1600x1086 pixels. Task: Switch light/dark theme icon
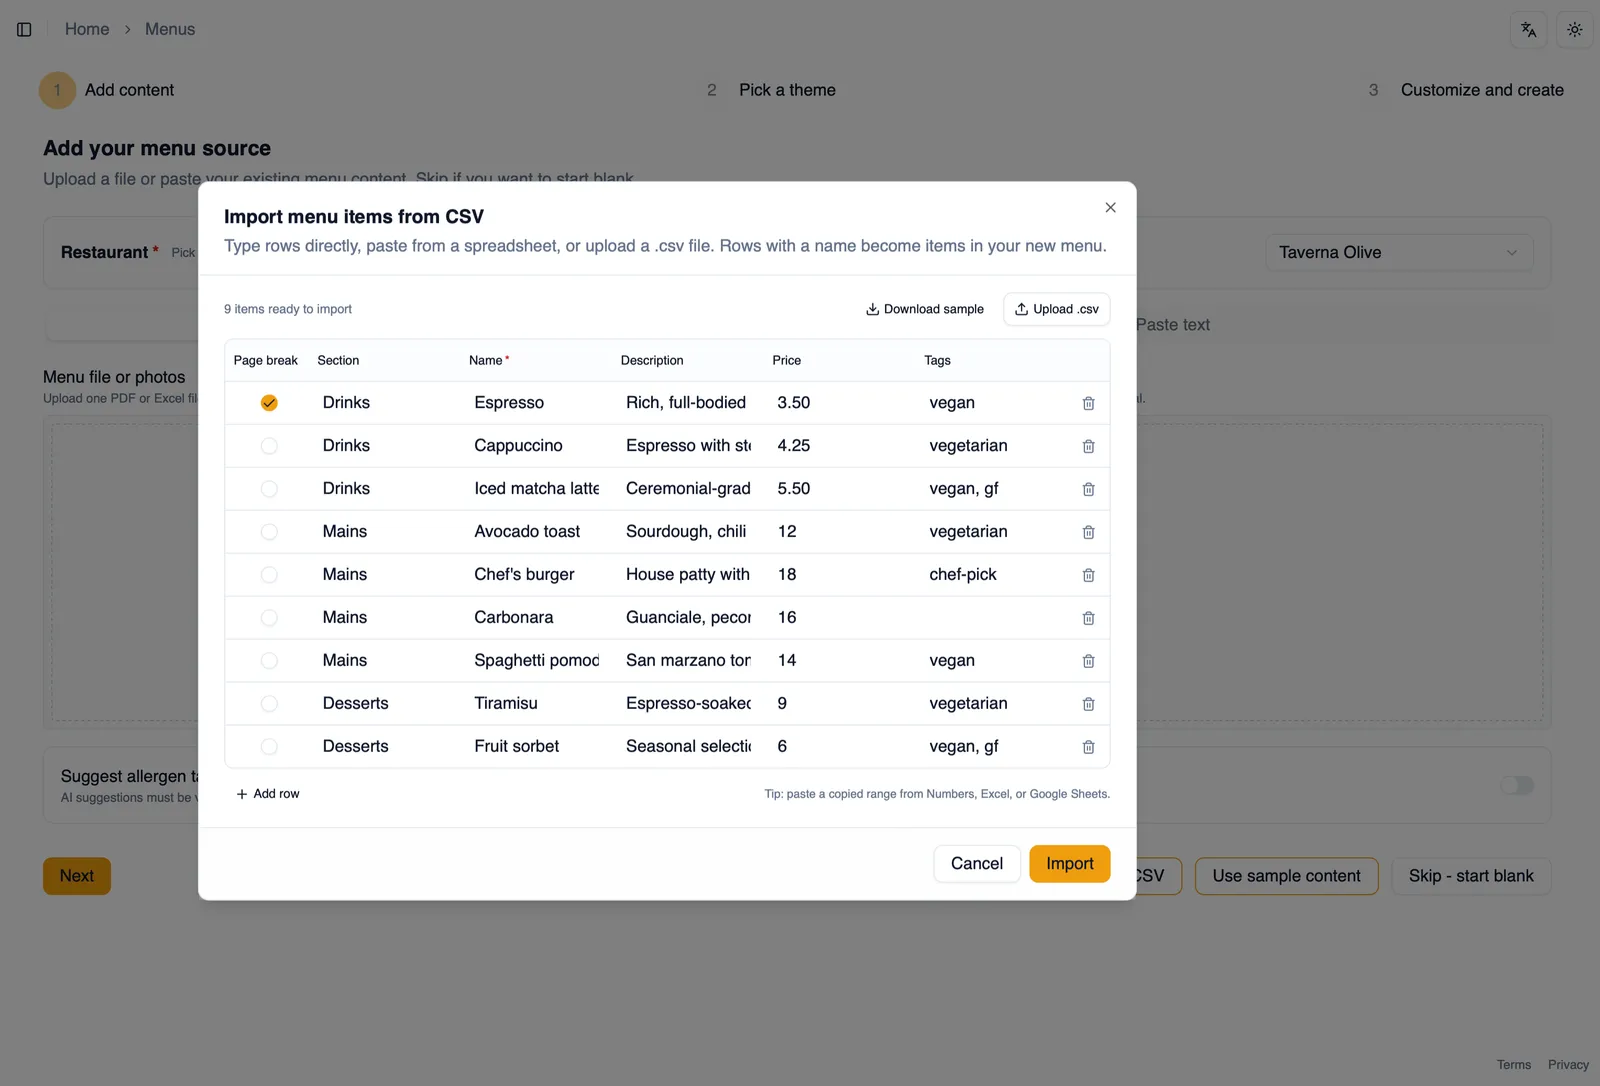click(x=1574, y=30)
